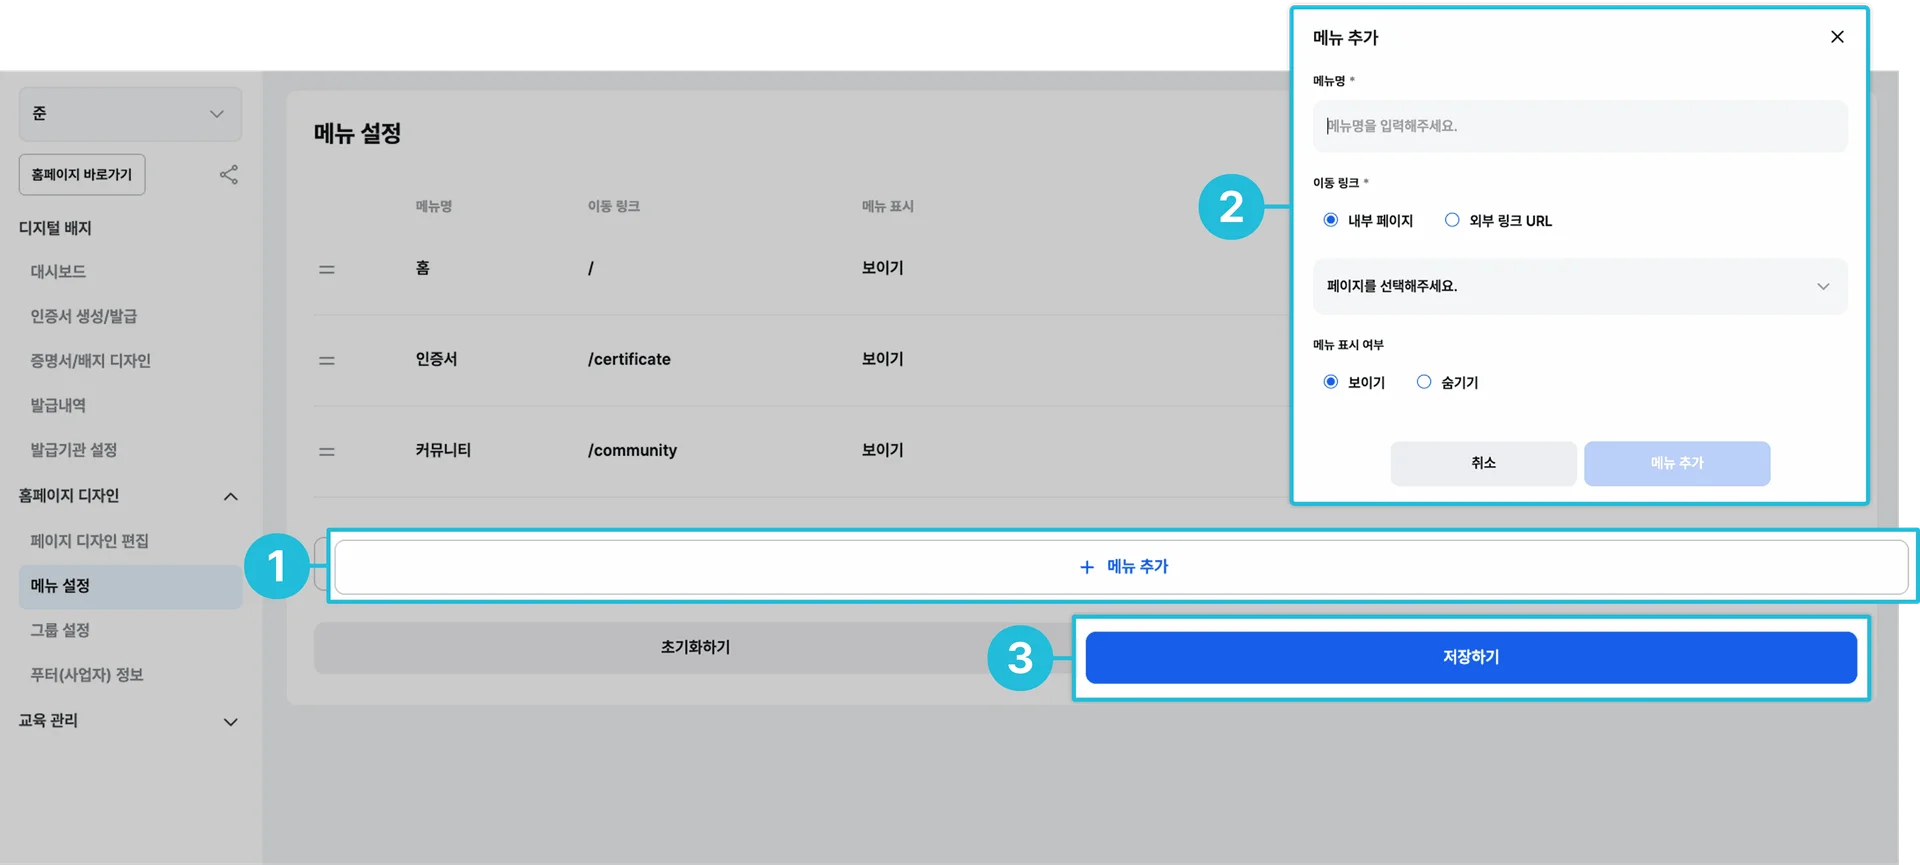
Task: Select the 보이기 radio button
Action: (x=1331, y=382)
